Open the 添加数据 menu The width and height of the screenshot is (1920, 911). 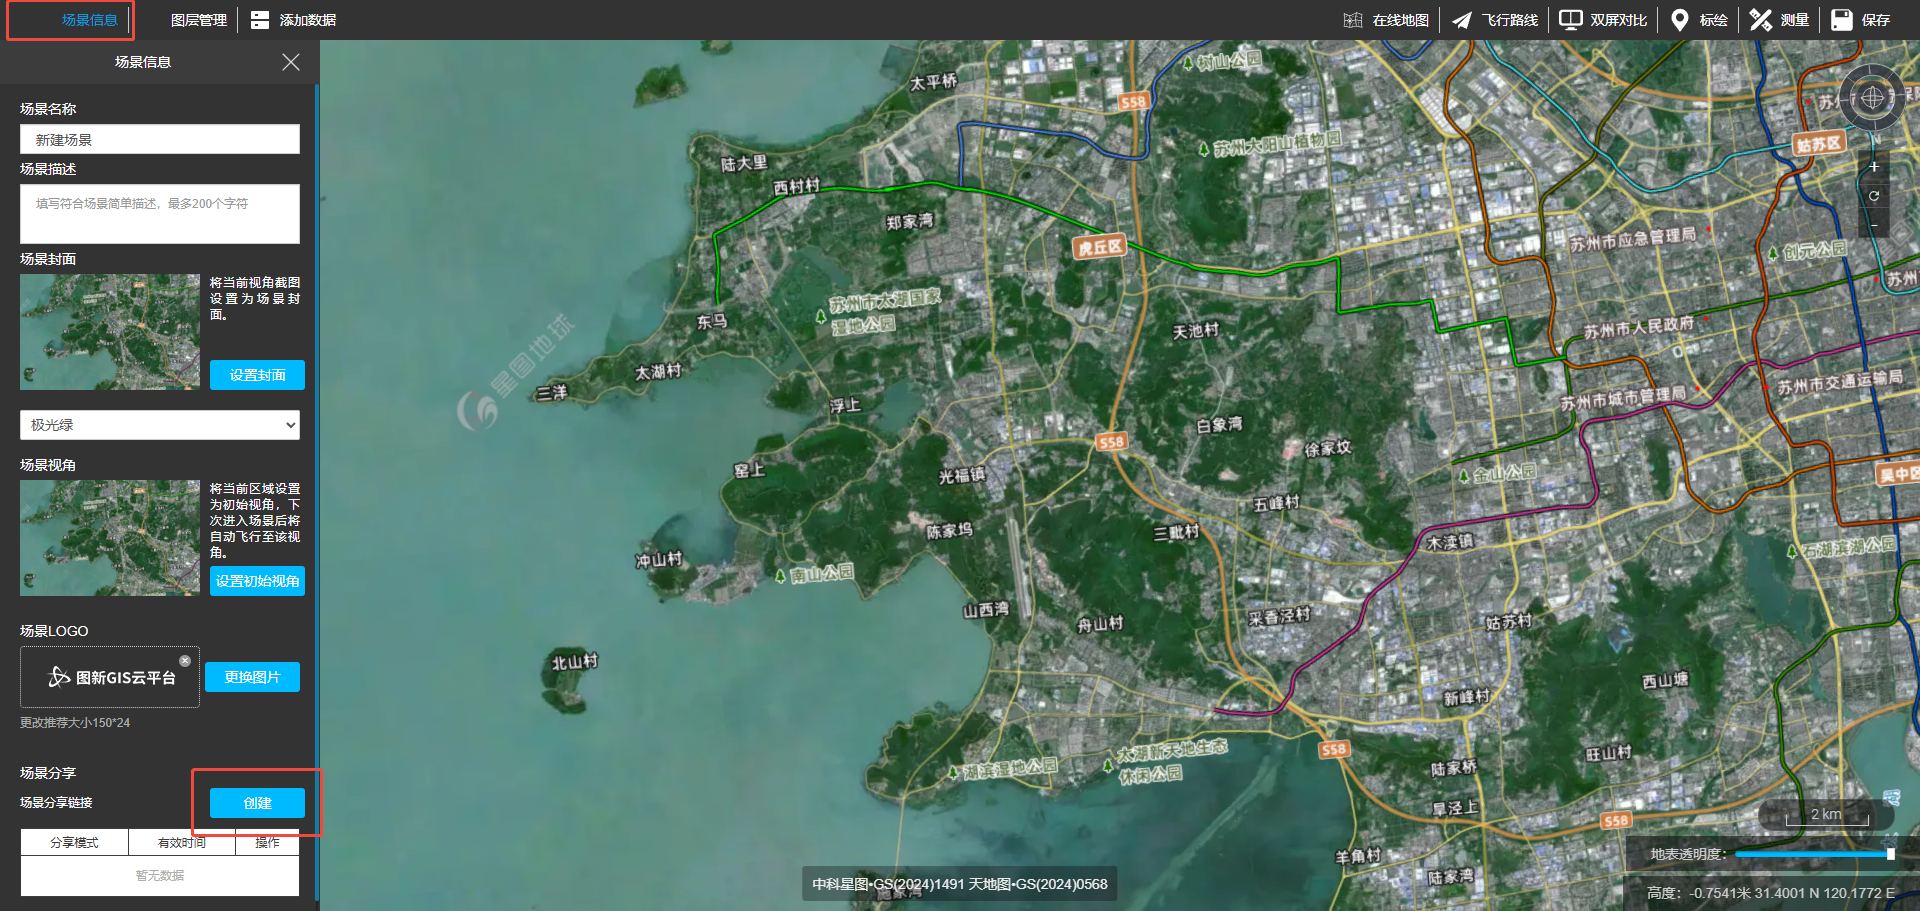click(293, 20)
